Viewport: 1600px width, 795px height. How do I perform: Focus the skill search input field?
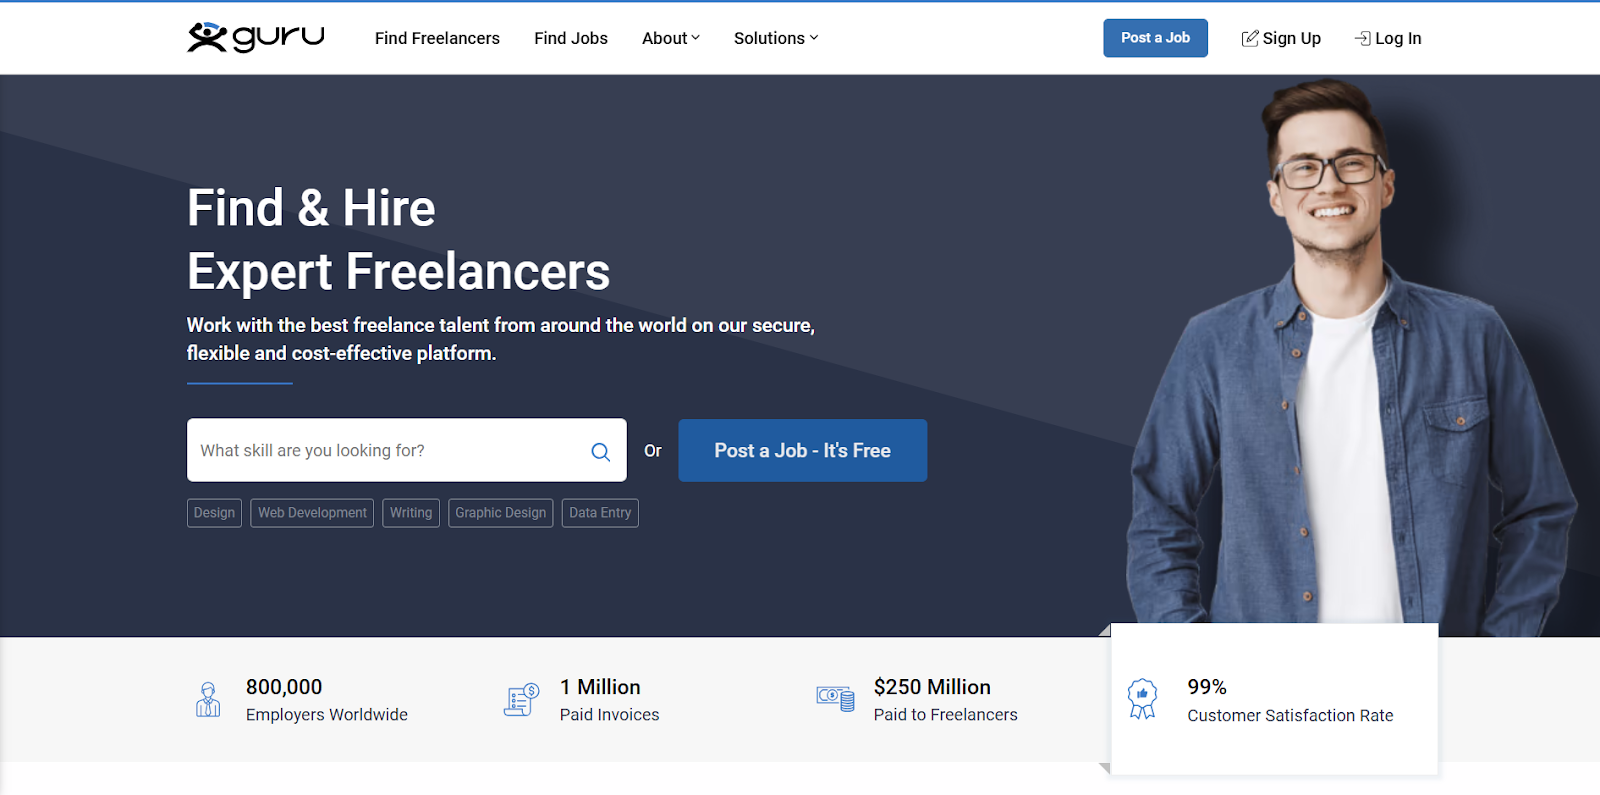(x=385, y=450)
